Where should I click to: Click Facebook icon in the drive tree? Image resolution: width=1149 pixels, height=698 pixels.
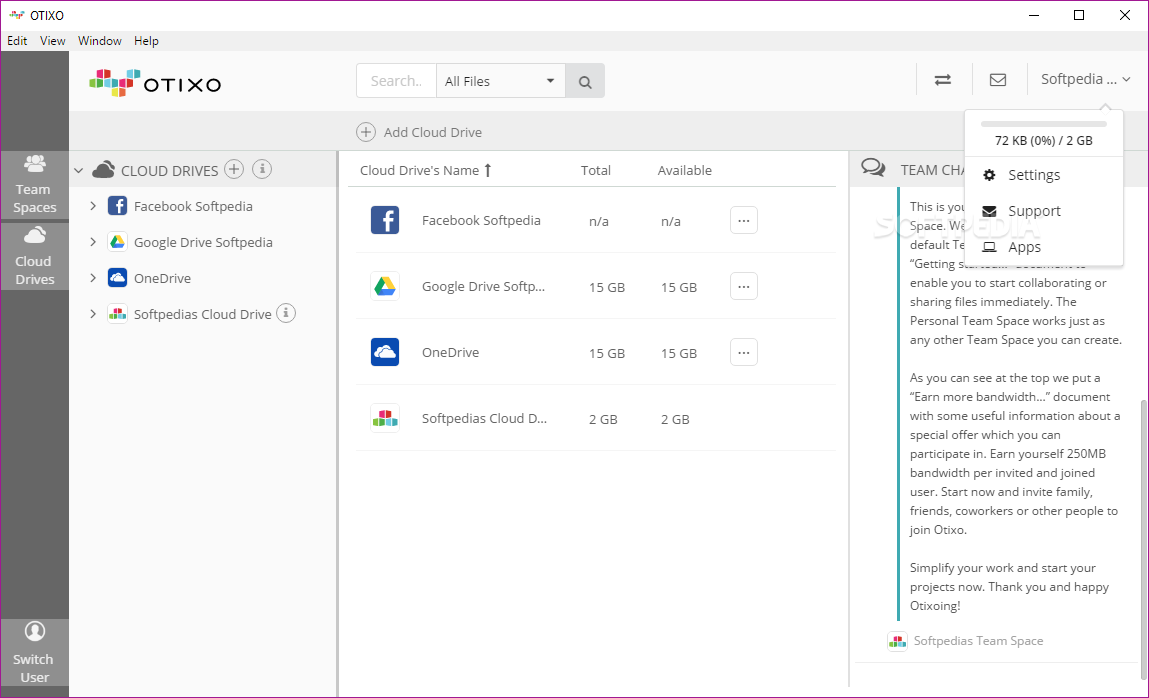click(117, 206)
